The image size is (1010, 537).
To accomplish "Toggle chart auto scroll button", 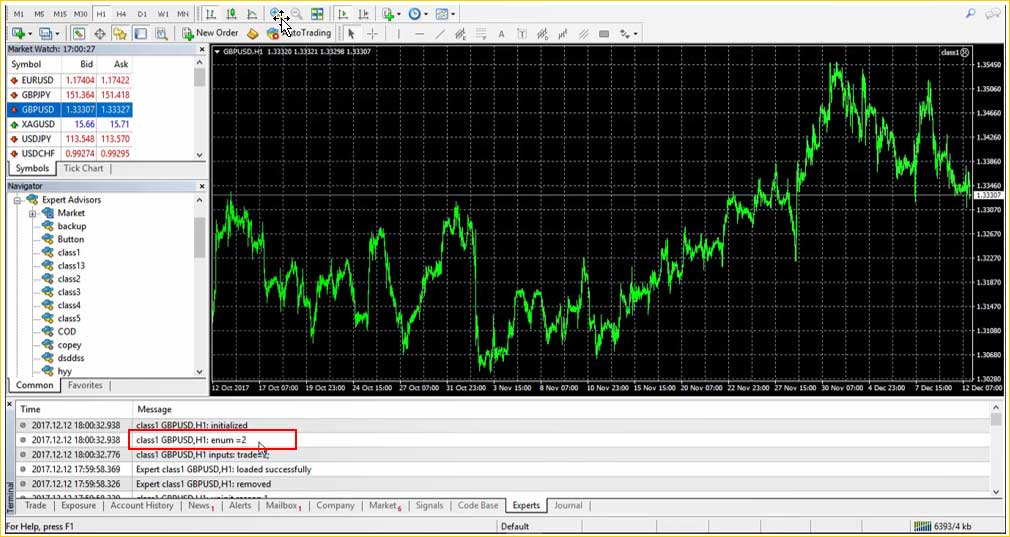I will click(344, 14).
